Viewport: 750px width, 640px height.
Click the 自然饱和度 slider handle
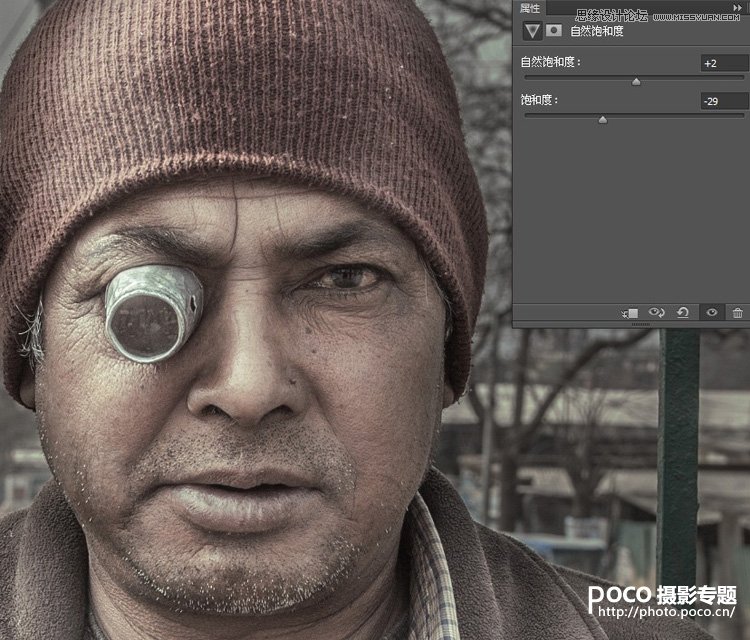click(636, 82)
